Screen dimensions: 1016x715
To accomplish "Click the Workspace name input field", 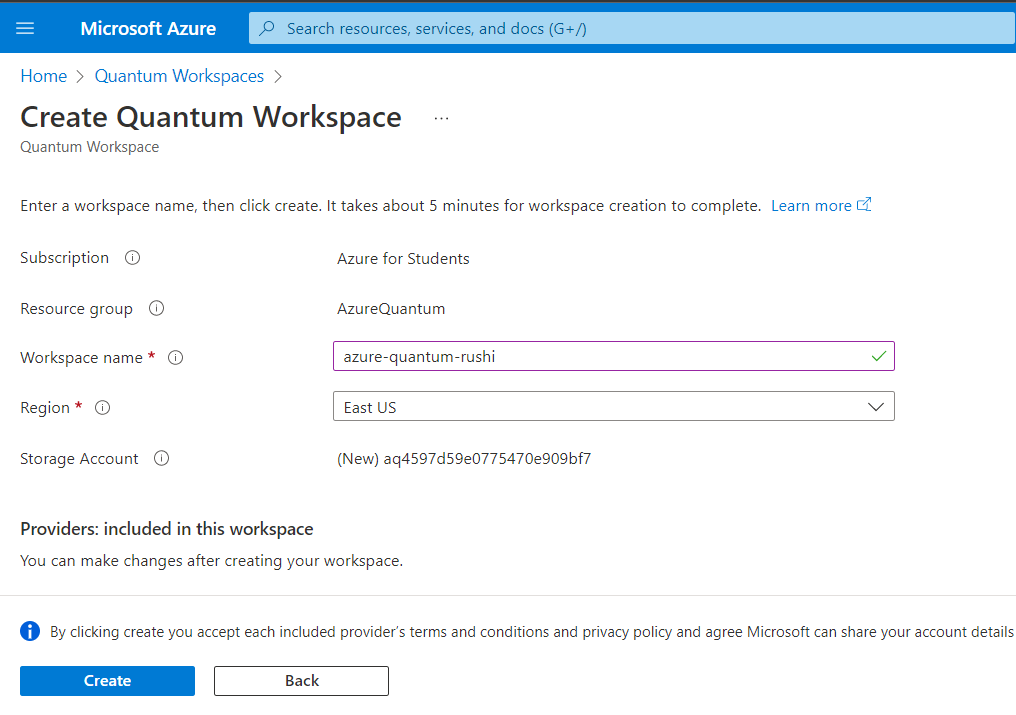I will click(x=600, y=356).
